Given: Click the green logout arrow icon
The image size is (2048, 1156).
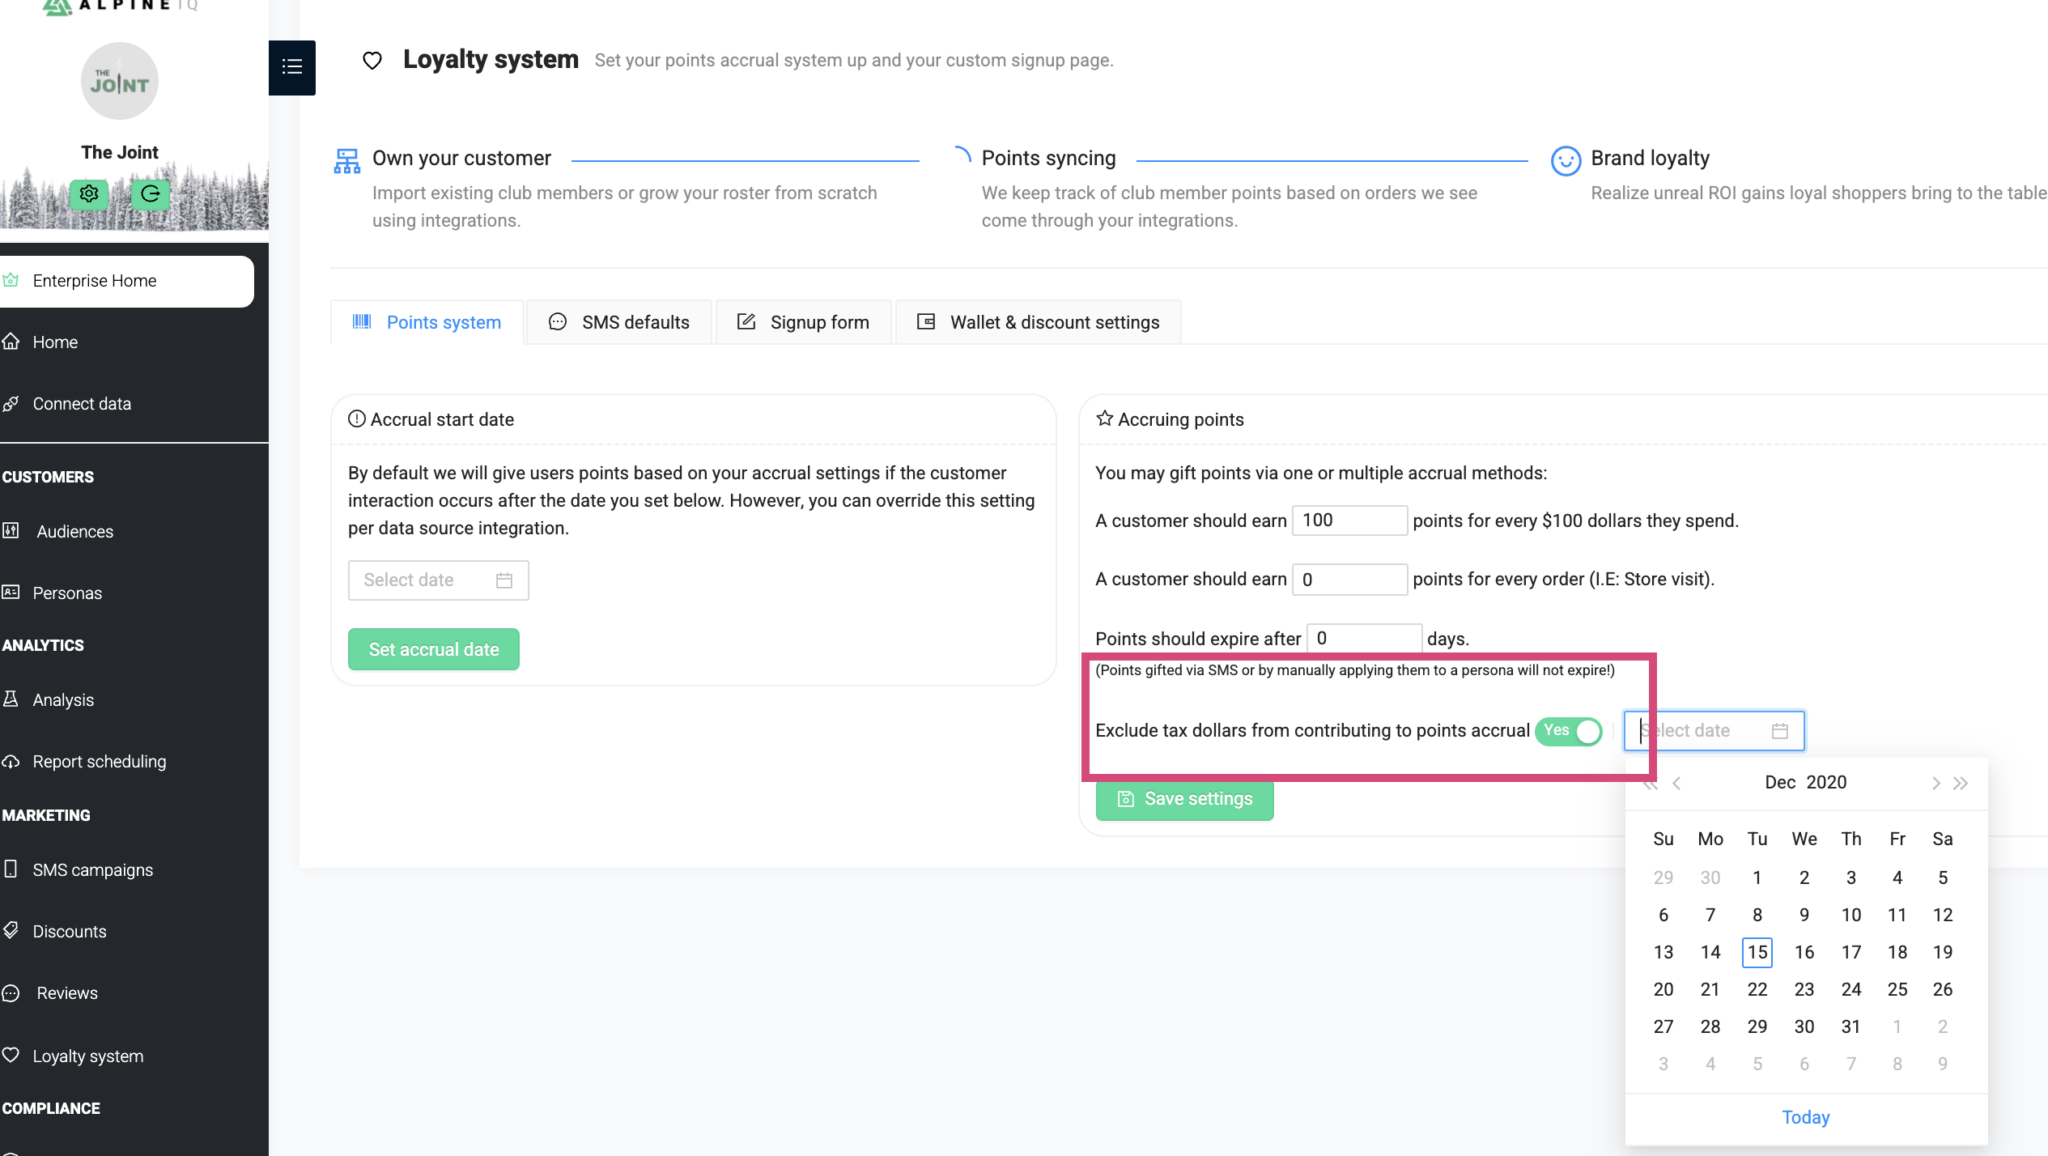Looking at the screenshot, I should click(150, 194).
